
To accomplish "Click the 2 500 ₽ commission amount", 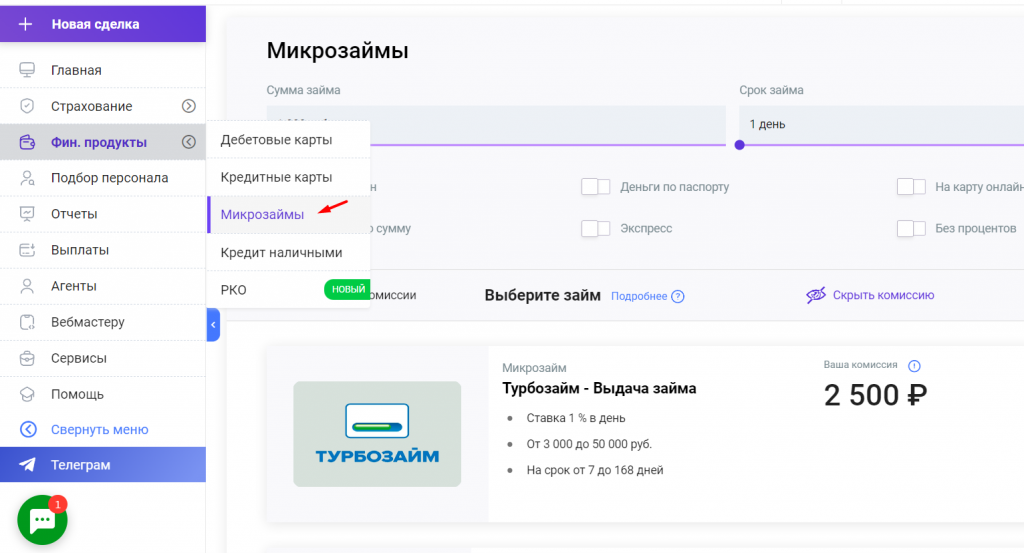I will [875, 396].
